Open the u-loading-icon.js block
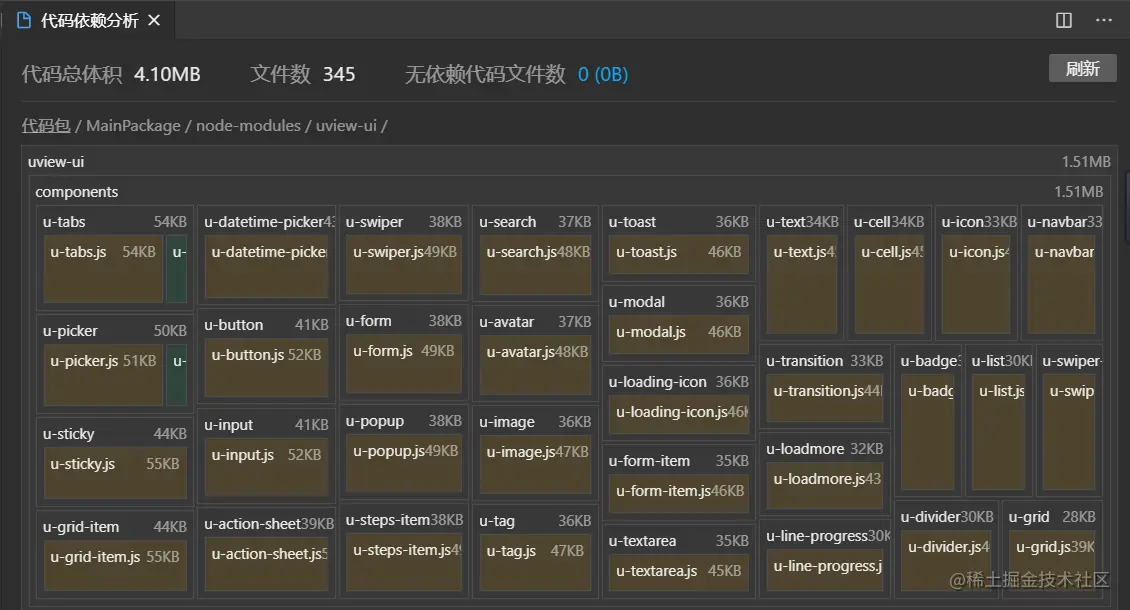 pos(679,415)
